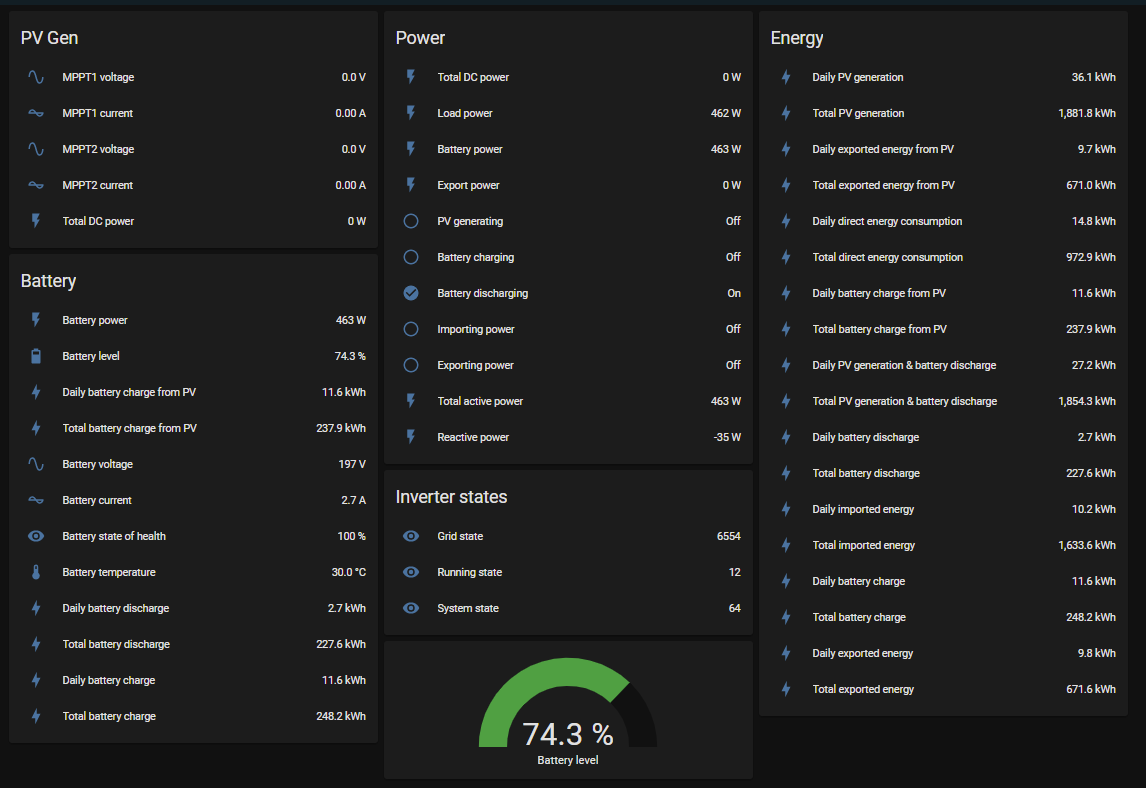The width and height of the screenshot is (1146, 788).
Task: Click the battery icon next to Battery level
Action: pos(35,355)
